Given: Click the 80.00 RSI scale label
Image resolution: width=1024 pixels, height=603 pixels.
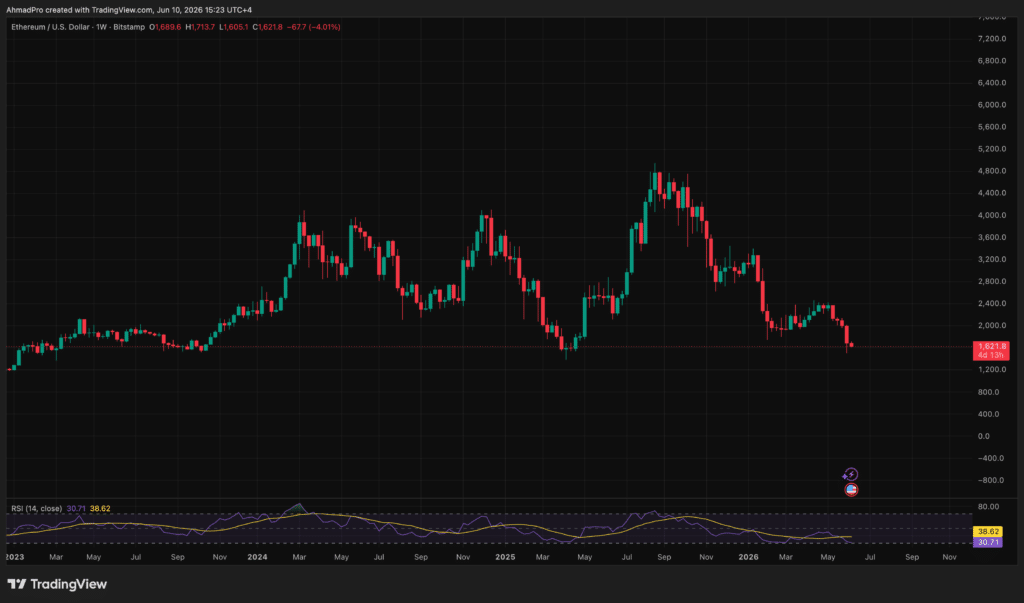Looking at the screenshot, I should [x=988, y=507].
